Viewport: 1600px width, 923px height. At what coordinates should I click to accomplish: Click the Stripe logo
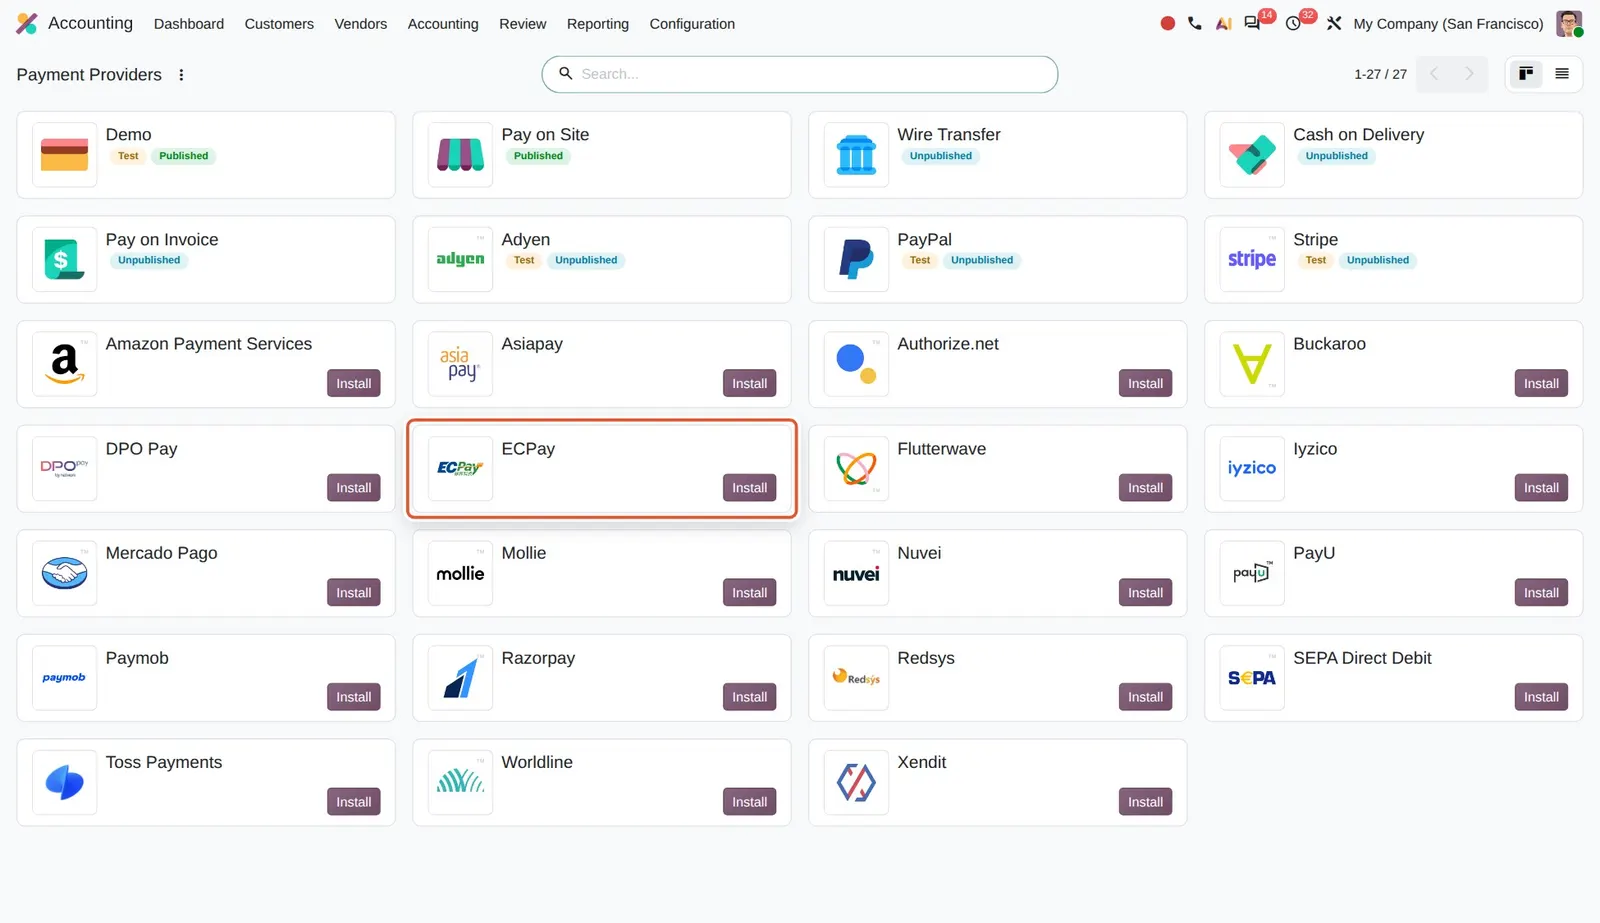point(1252,259)
